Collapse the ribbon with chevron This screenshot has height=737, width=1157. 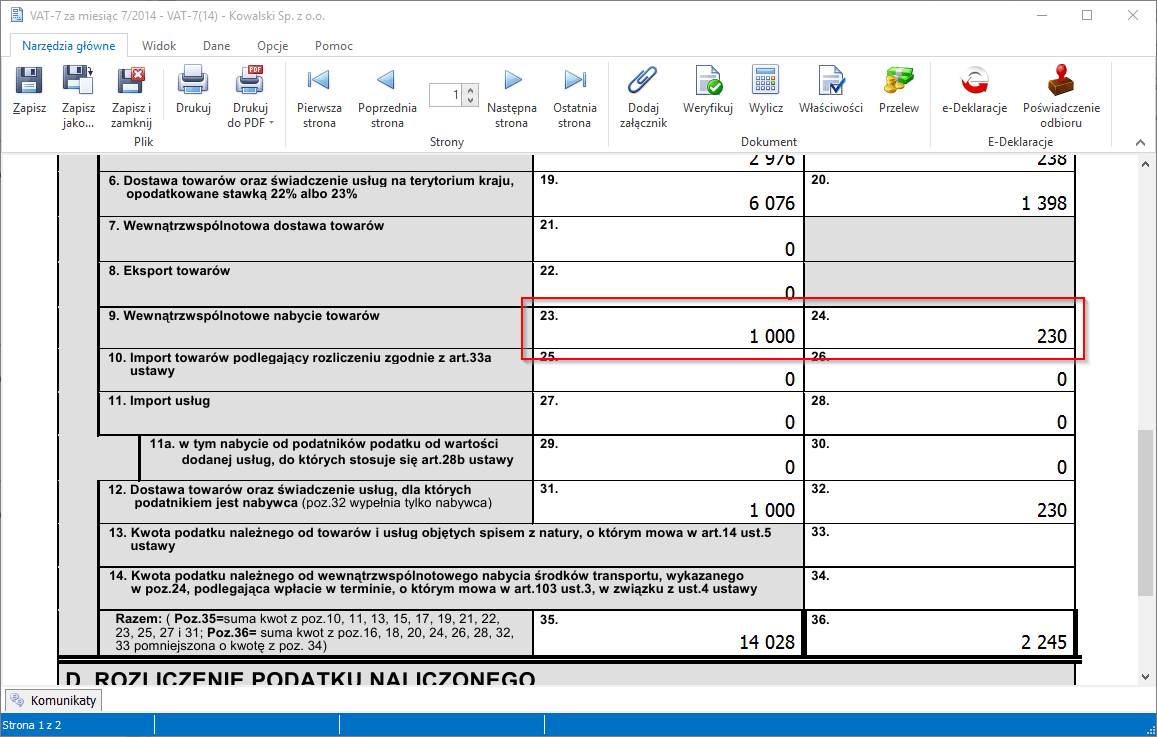pyautogui.click(x=1137, y=142)
